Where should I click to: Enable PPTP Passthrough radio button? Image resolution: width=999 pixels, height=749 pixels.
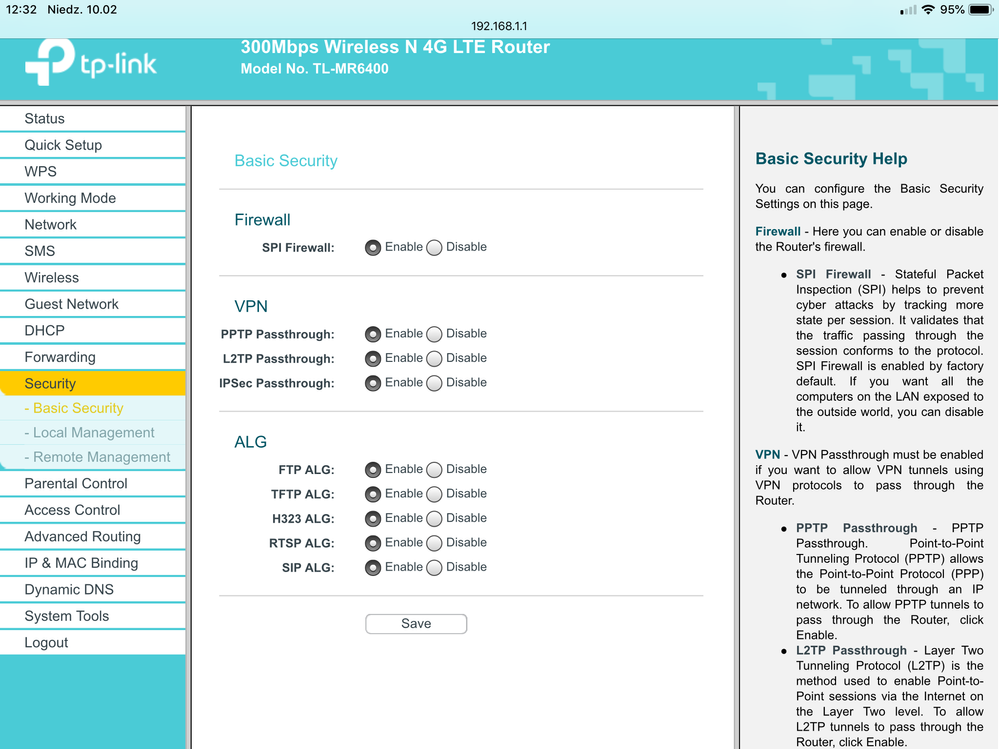[373, 334]
